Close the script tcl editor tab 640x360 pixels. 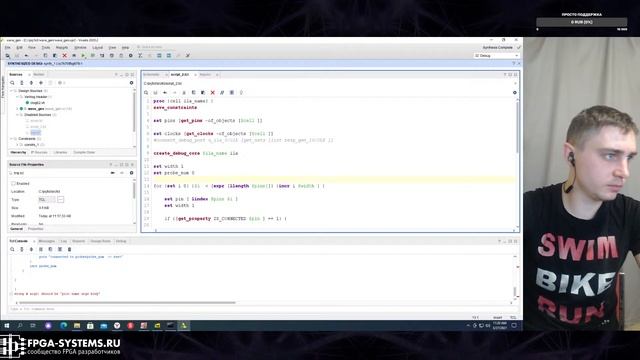point(195,75)
